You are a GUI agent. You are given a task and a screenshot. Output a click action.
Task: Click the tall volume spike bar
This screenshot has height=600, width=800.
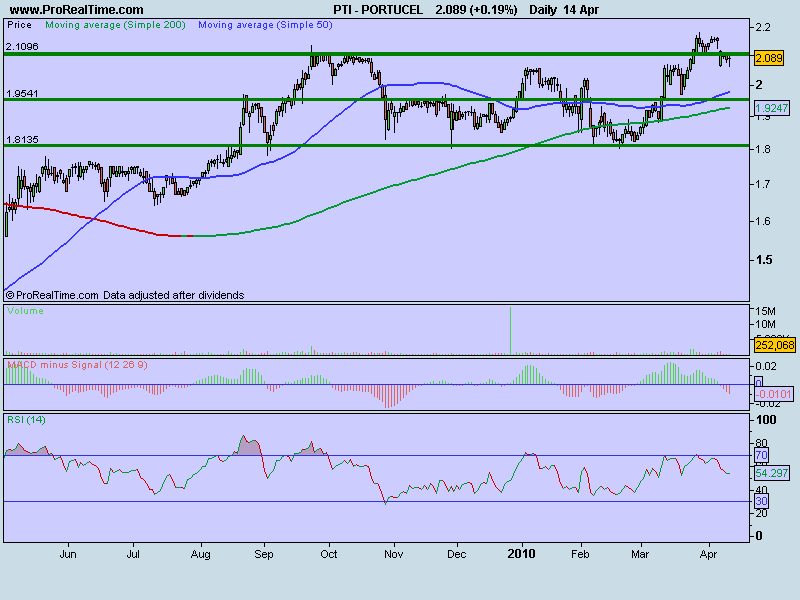(511, 330)
